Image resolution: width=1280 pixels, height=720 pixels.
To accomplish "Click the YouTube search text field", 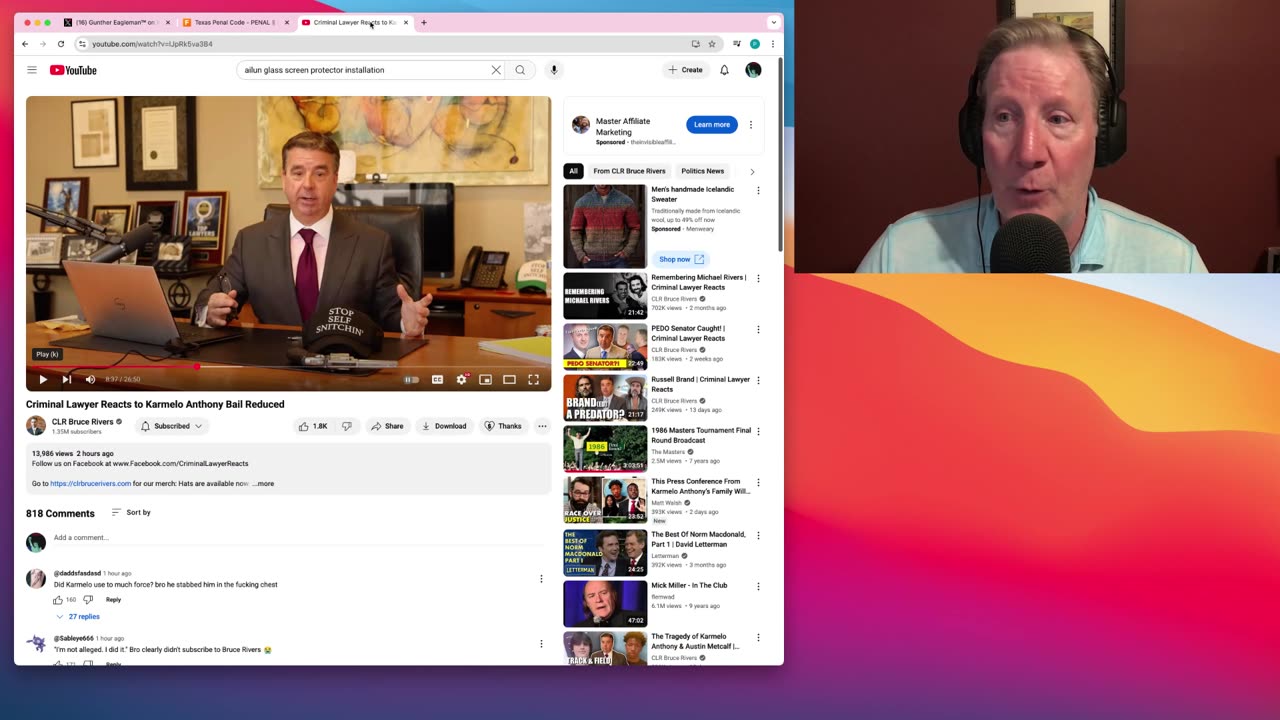I will pyautogui.click(x=365, y=70).
